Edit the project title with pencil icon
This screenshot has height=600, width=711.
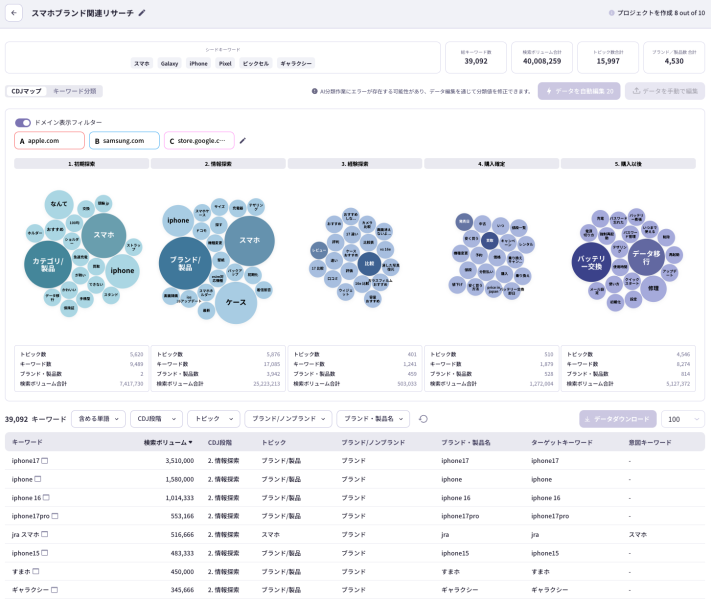[x=142, y=13]
